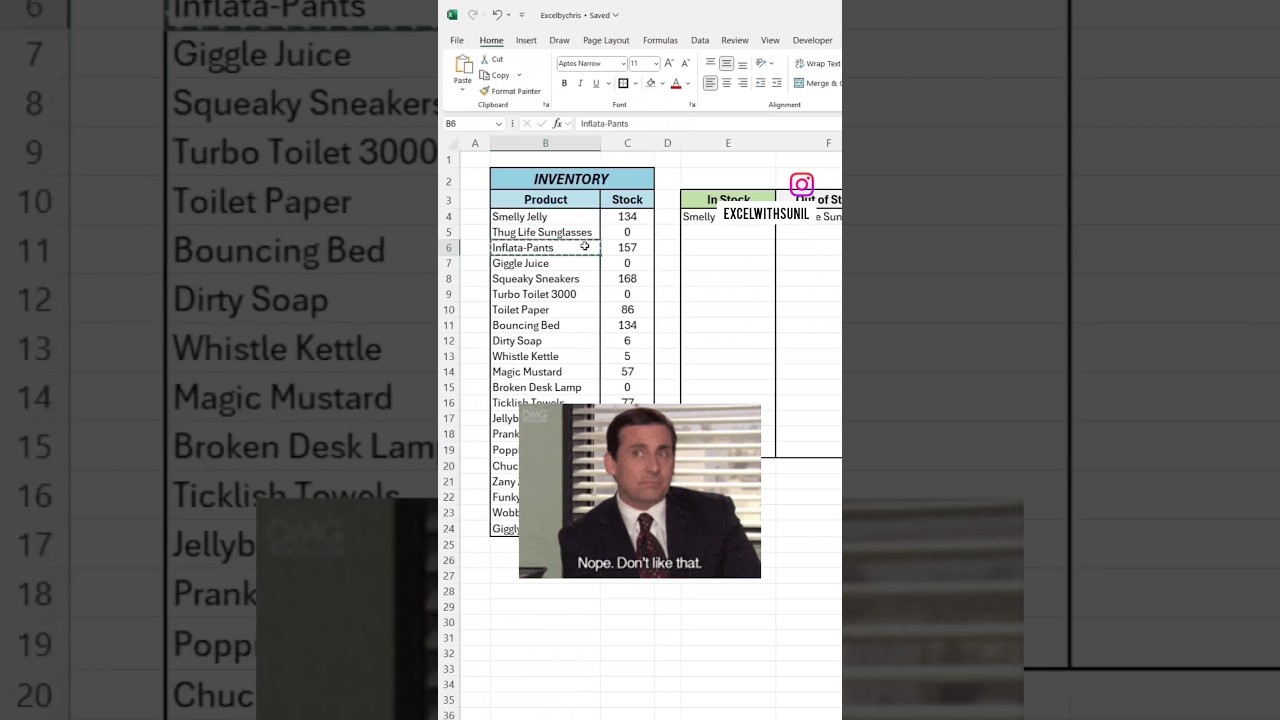Click the Increase Indent icon
Image resolution: width=1280 pixels, height=720 pixels.
pos(776,83)
